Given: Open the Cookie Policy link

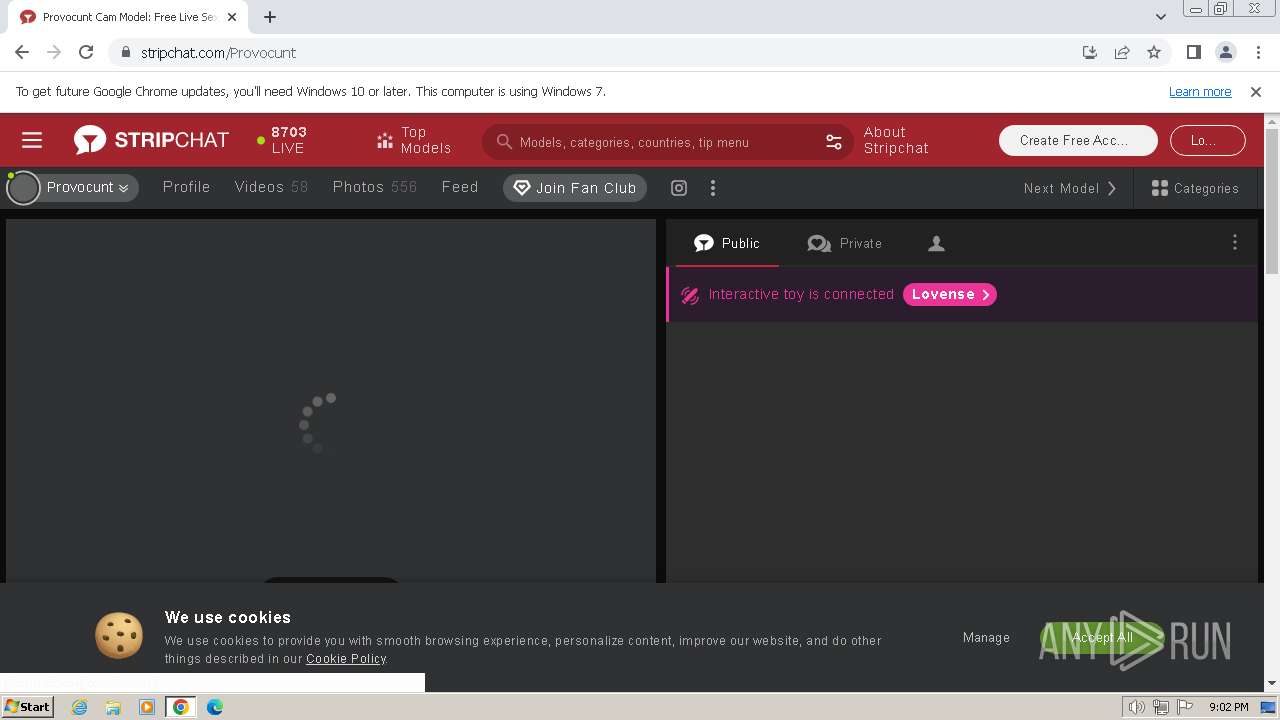Looking at the screenshot, I should [x=346, y=659].
